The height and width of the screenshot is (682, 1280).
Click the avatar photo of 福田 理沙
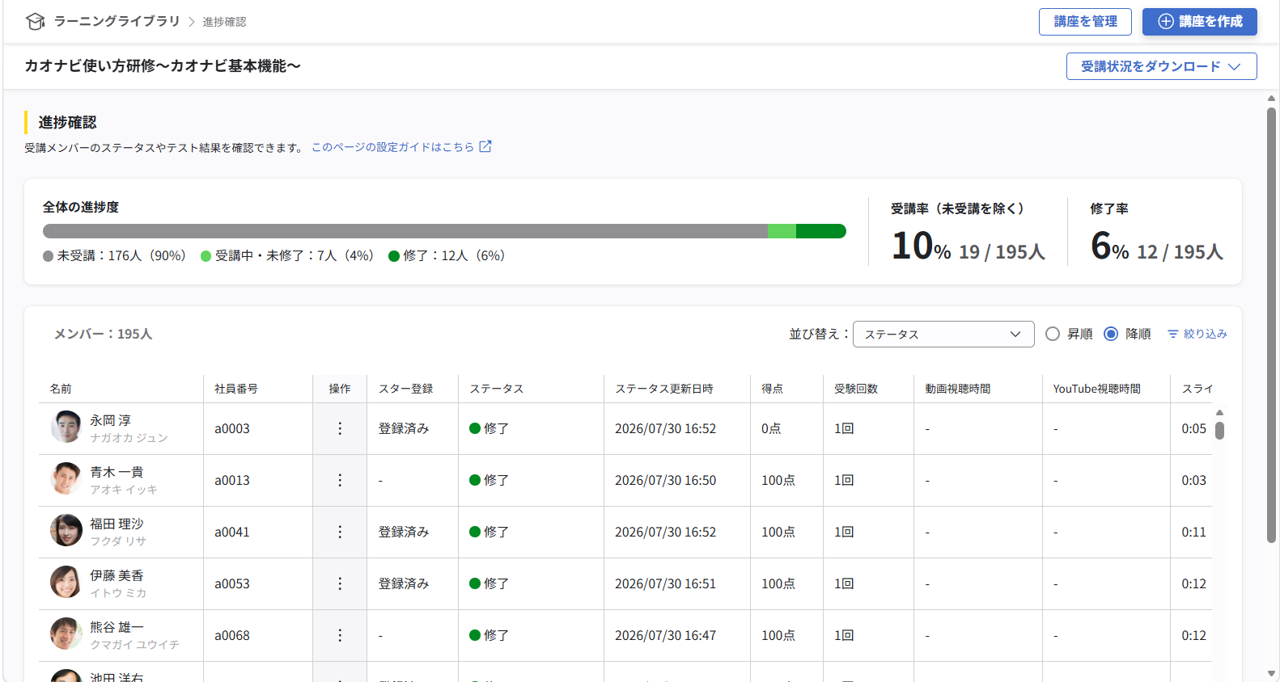pos(66,531)
